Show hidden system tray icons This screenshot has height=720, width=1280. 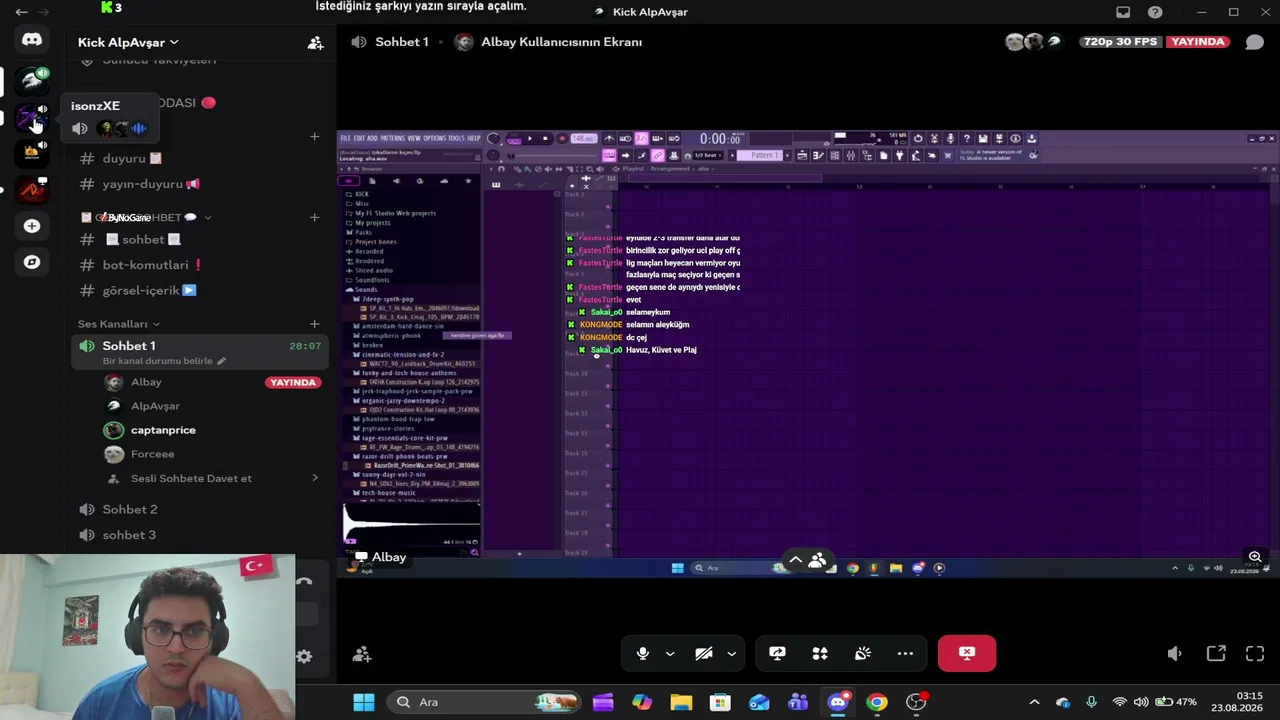pyautogui.click(x=1034, y=702)
